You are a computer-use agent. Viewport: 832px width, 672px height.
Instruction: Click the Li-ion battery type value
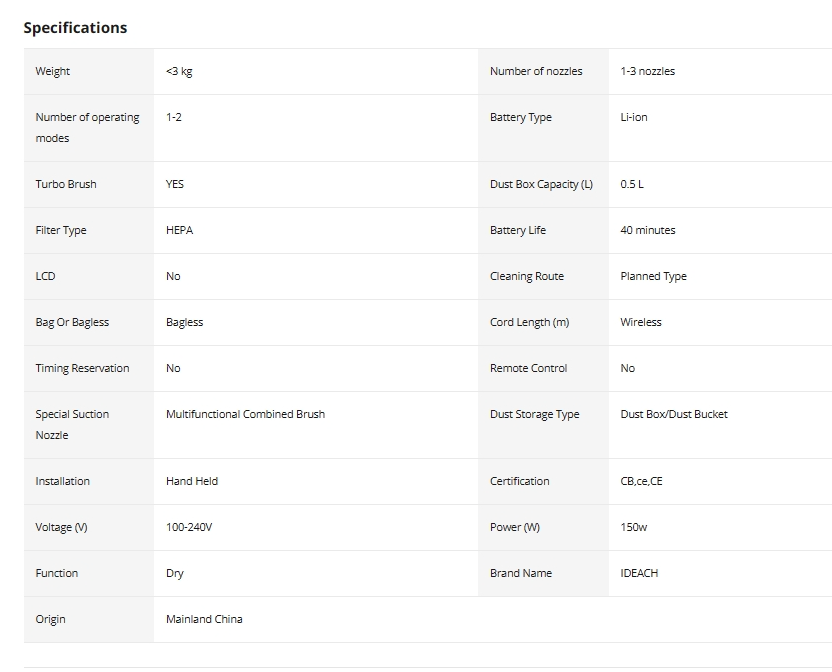[634, 117]
